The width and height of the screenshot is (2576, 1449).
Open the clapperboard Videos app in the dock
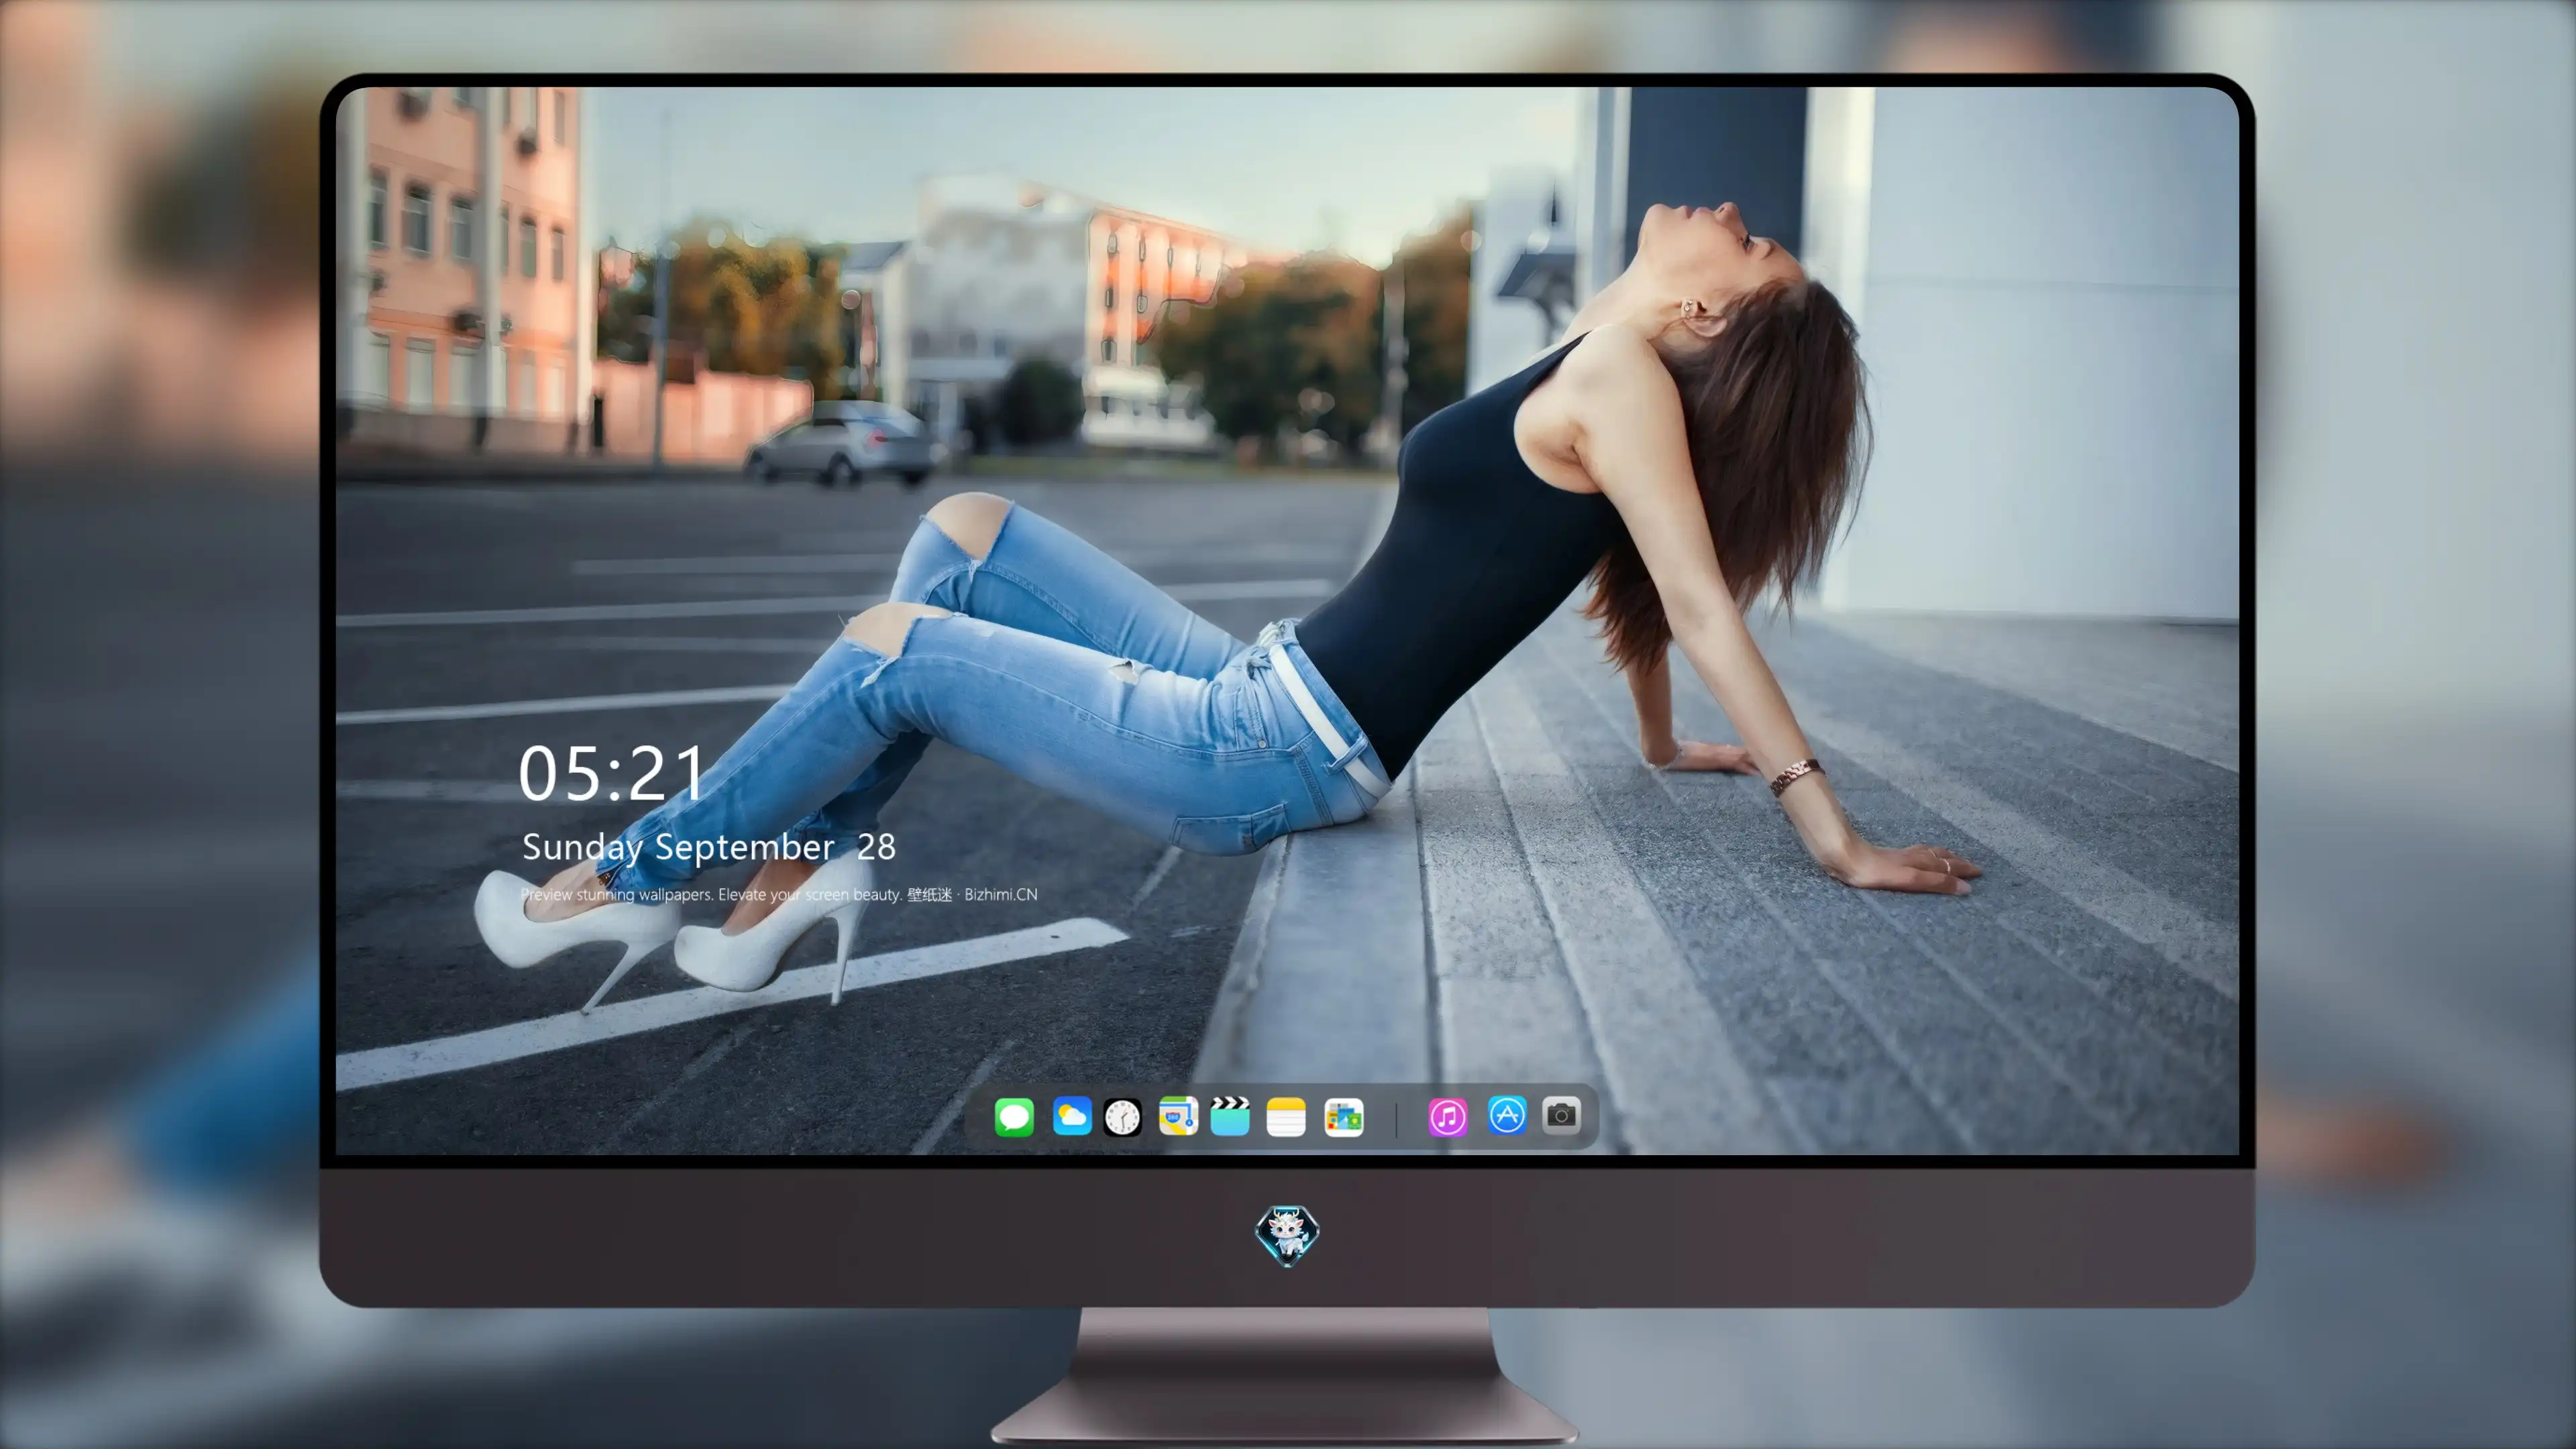(1230, 1116)
